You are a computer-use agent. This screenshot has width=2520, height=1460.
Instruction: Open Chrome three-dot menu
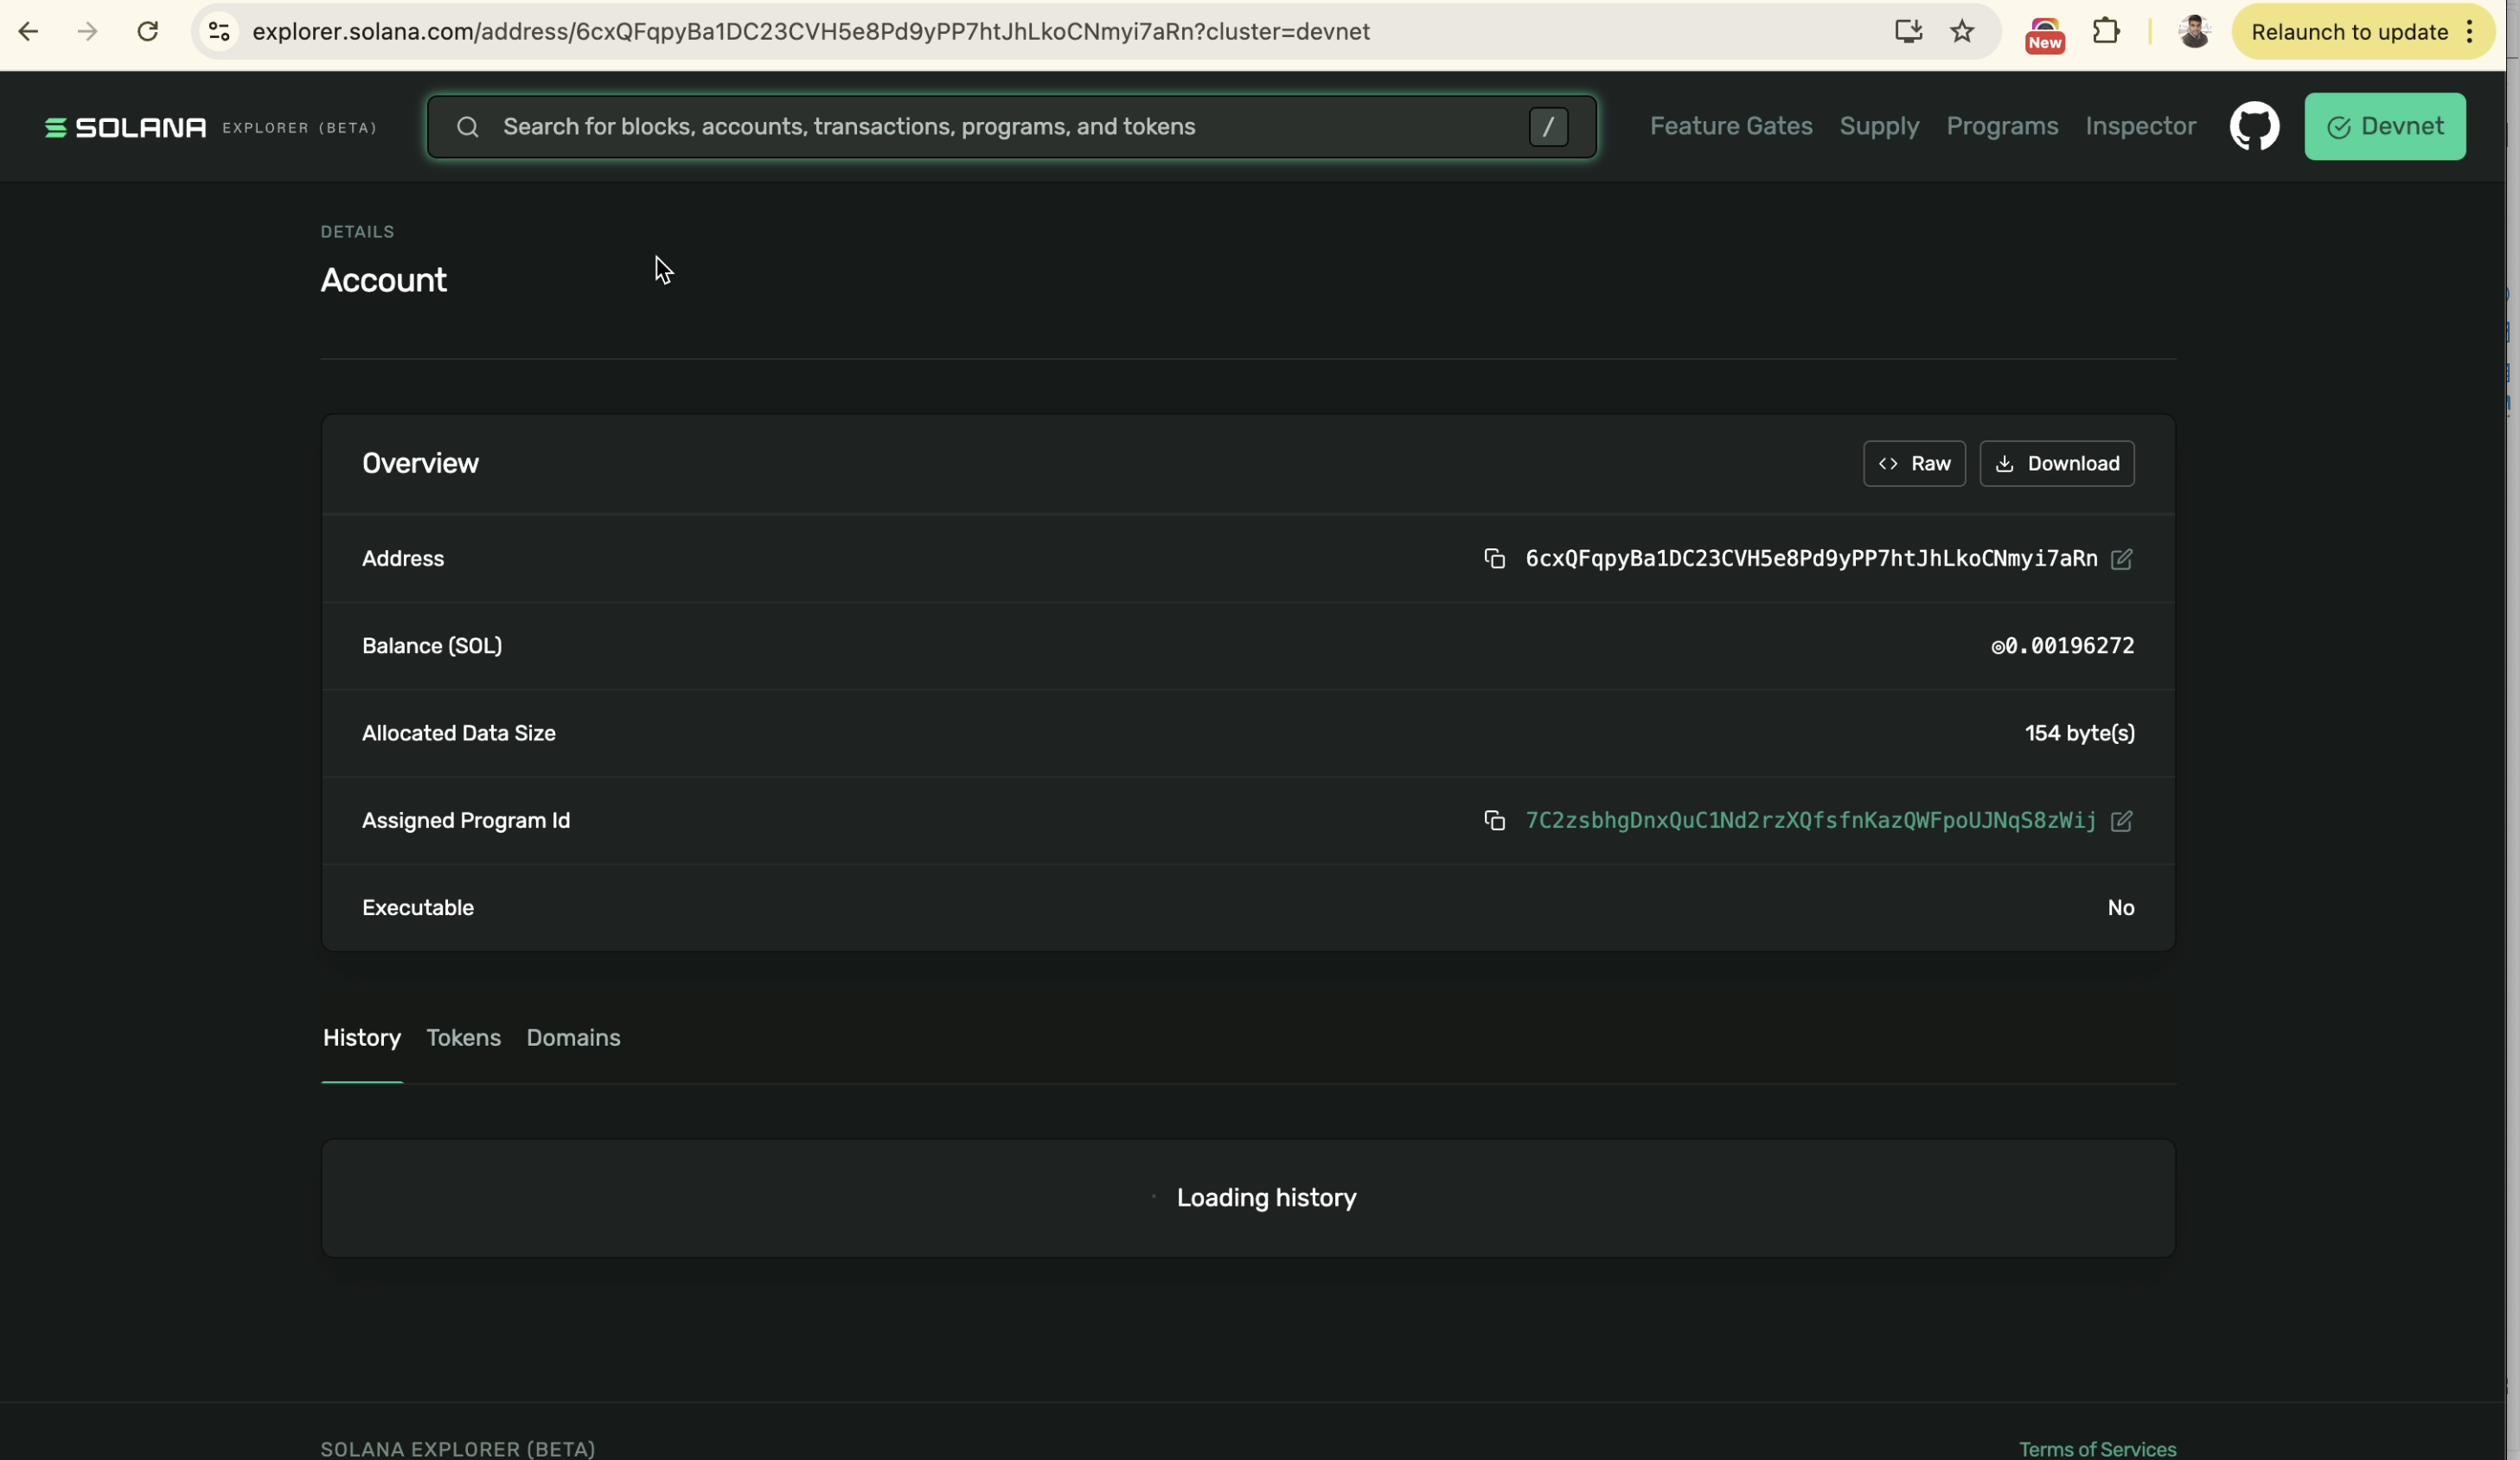click(2470, 32)
